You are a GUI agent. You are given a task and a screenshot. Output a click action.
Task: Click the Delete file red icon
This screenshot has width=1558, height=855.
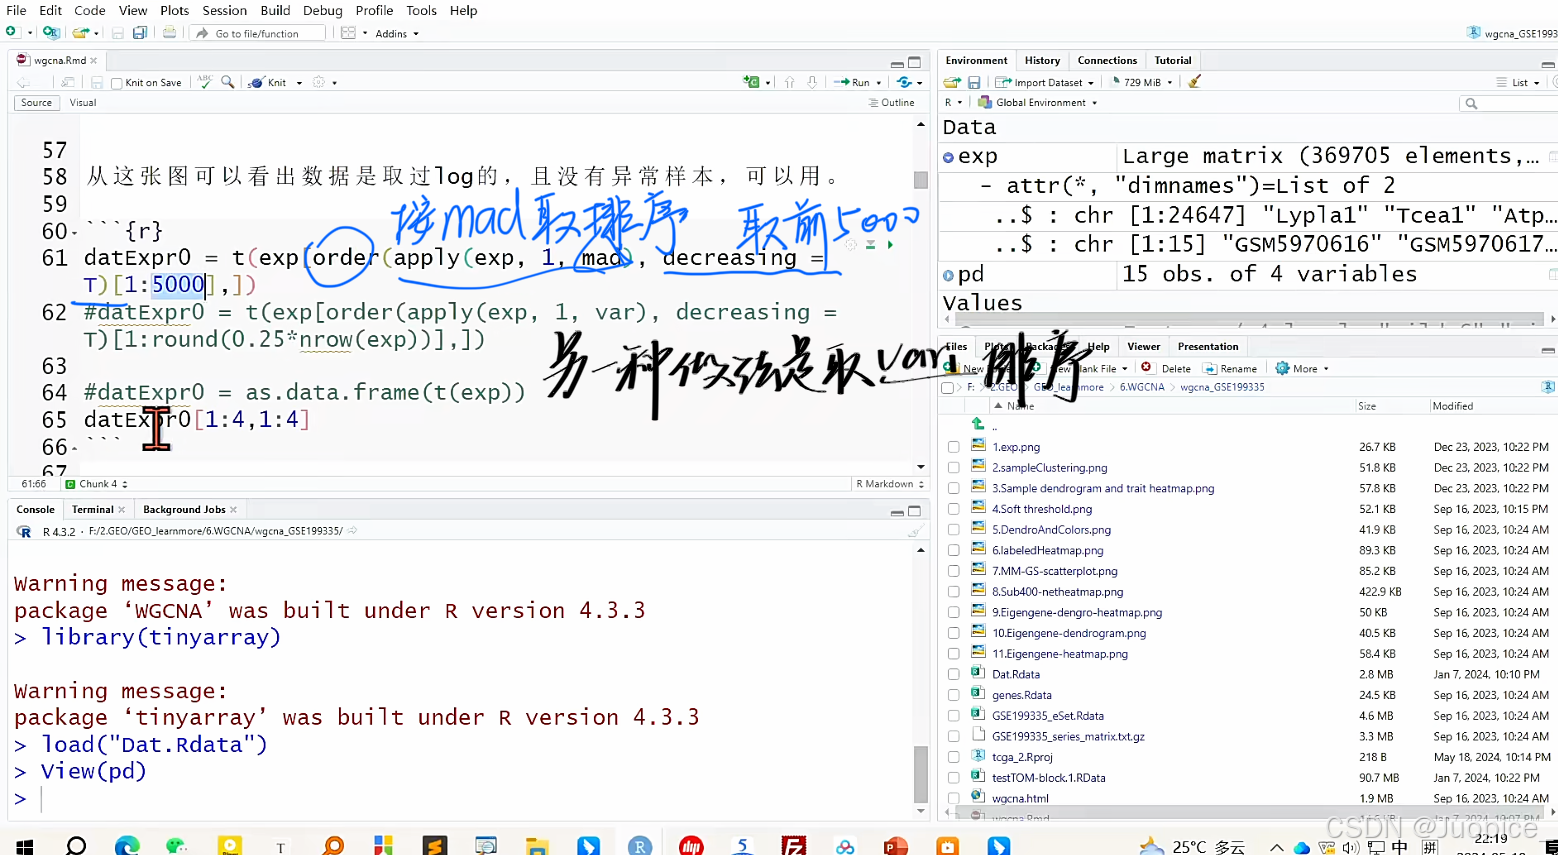pyautogui.click(x=1146, y=368)
